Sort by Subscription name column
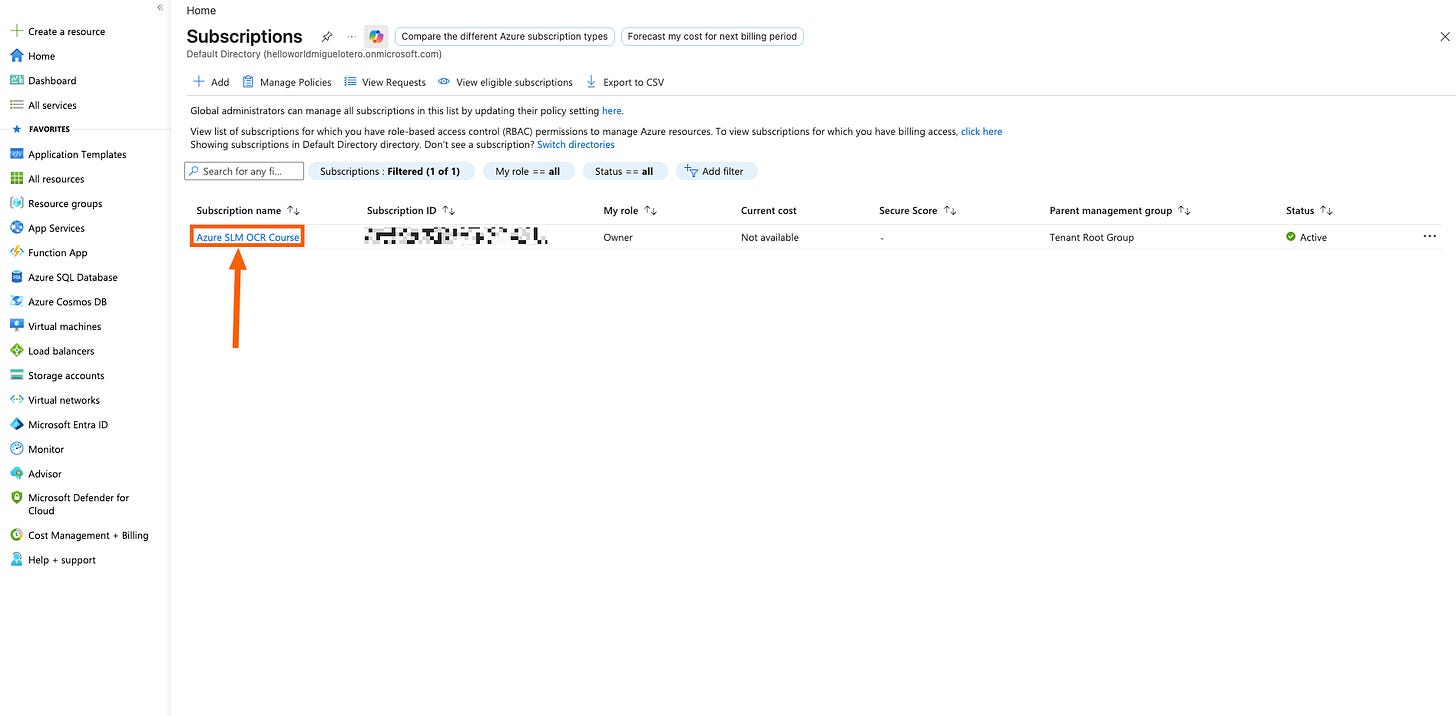1456x716 pixels. pos(248,210)
